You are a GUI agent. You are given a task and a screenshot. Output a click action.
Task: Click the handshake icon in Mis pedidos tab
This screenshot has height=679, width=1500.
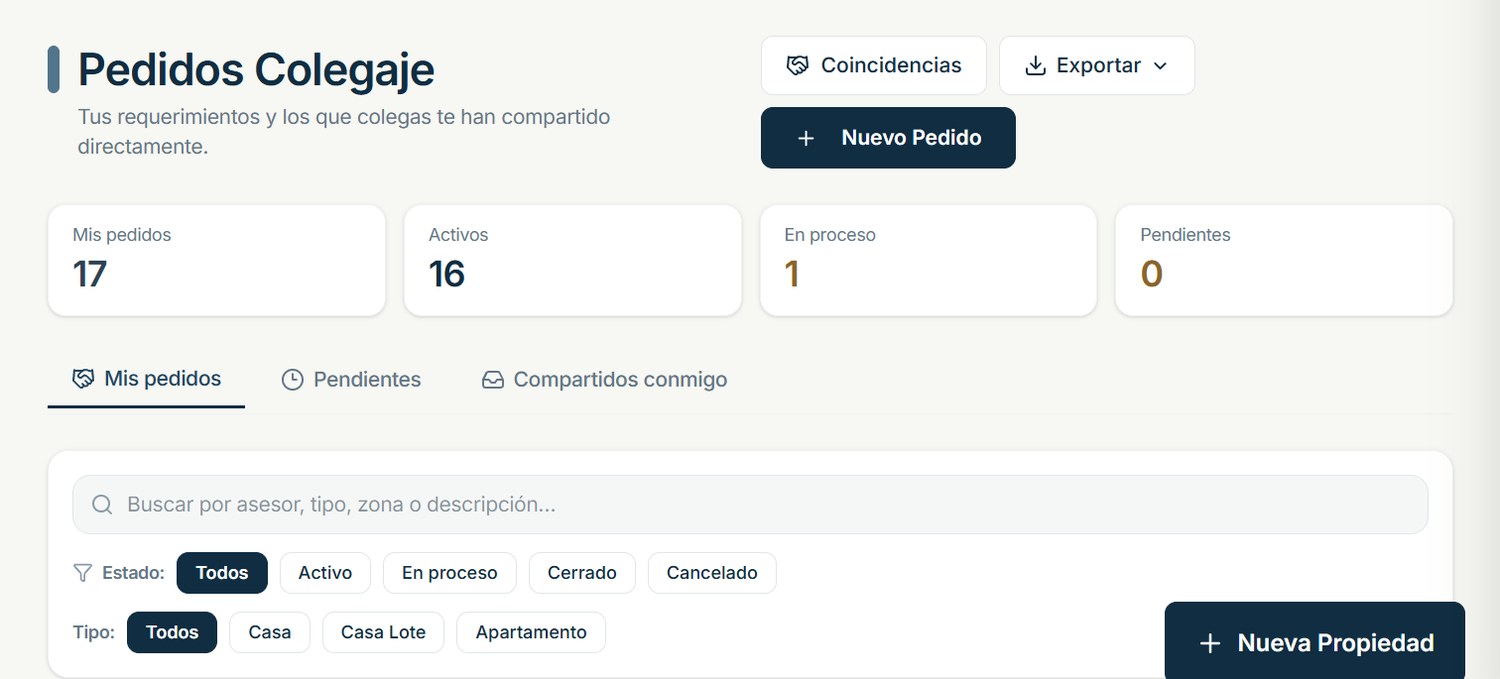tap(83, 380)
